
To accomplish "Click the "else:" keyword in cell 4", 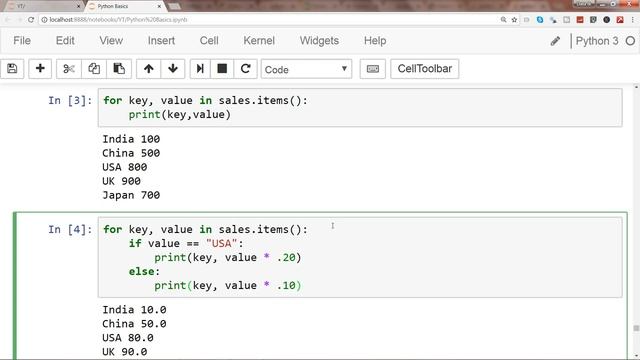I will tap(144, 271).
